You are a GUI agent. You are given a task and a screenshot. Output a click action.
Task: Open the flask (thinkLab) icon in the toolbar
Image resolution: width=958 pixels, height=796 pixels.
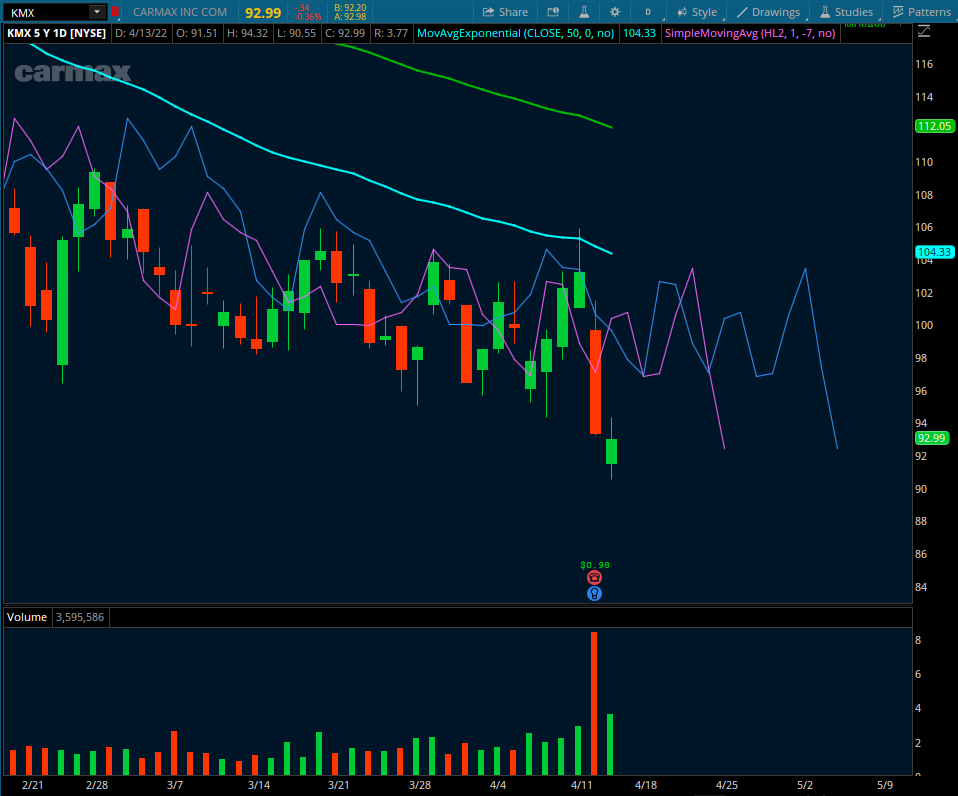coord(583,12)
